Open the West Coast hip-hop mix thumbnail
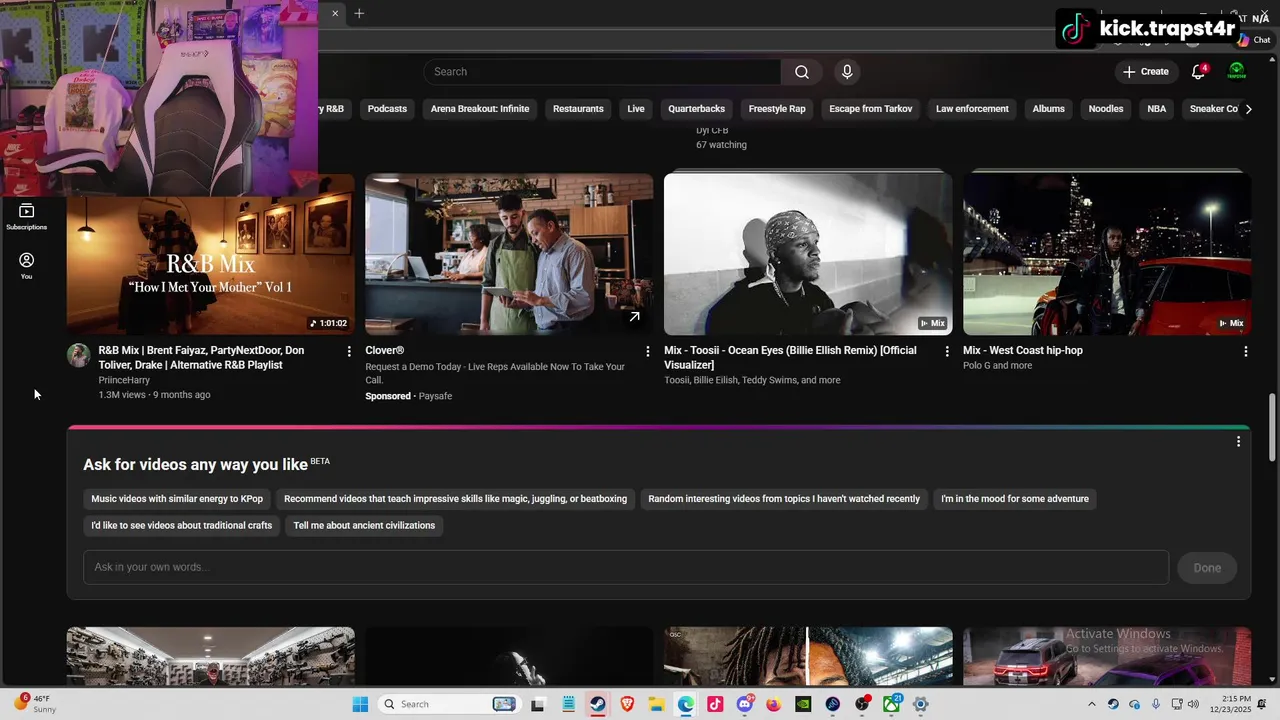 [x=1107, y=254]
